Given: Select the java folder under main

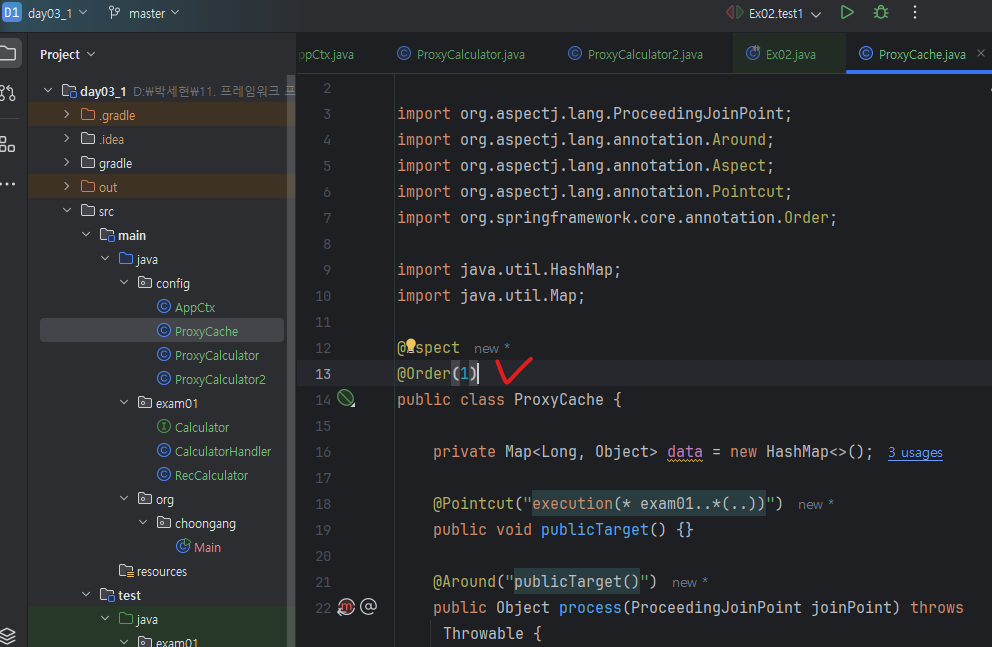Looking at the screenshot, I should pos(139,259).
